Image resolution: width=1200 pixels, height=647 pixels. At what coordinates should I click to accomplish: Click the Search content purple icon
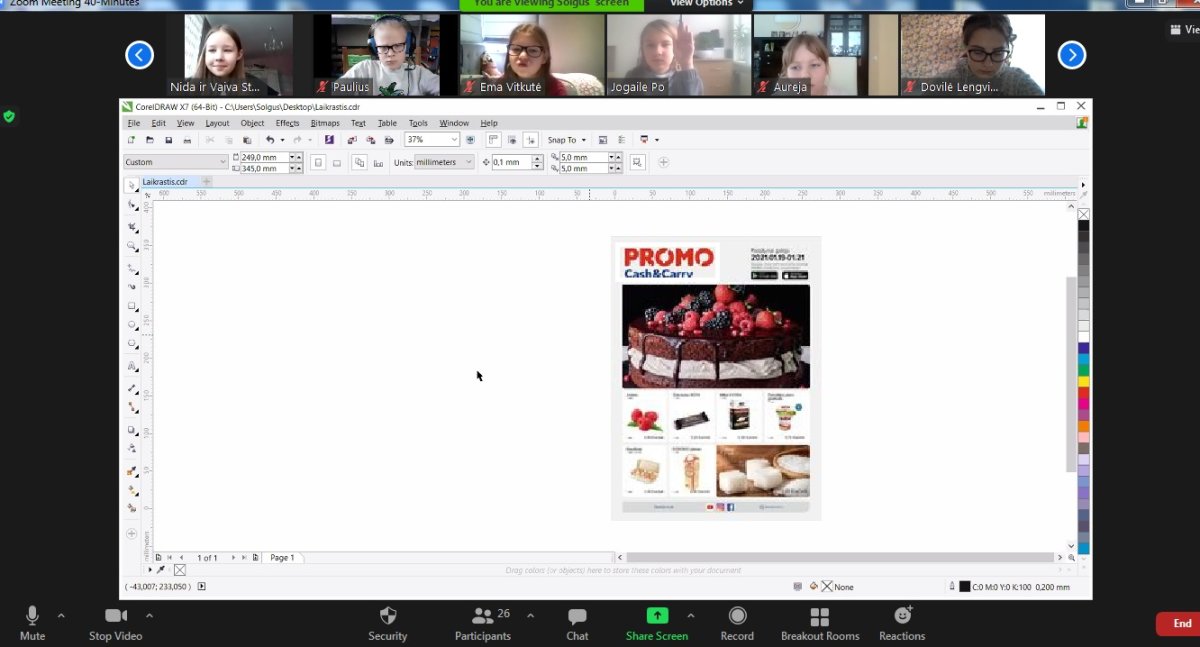click(329, 140)
